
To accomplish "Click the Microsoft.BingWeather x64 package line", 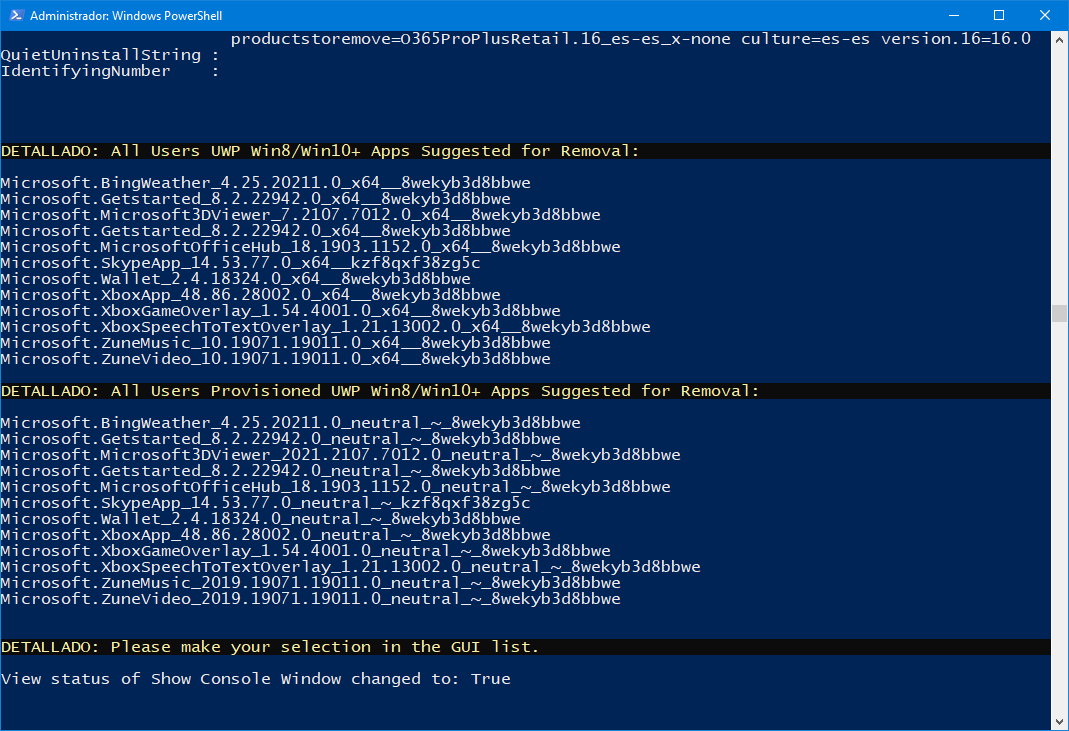I will click(265, 183).
